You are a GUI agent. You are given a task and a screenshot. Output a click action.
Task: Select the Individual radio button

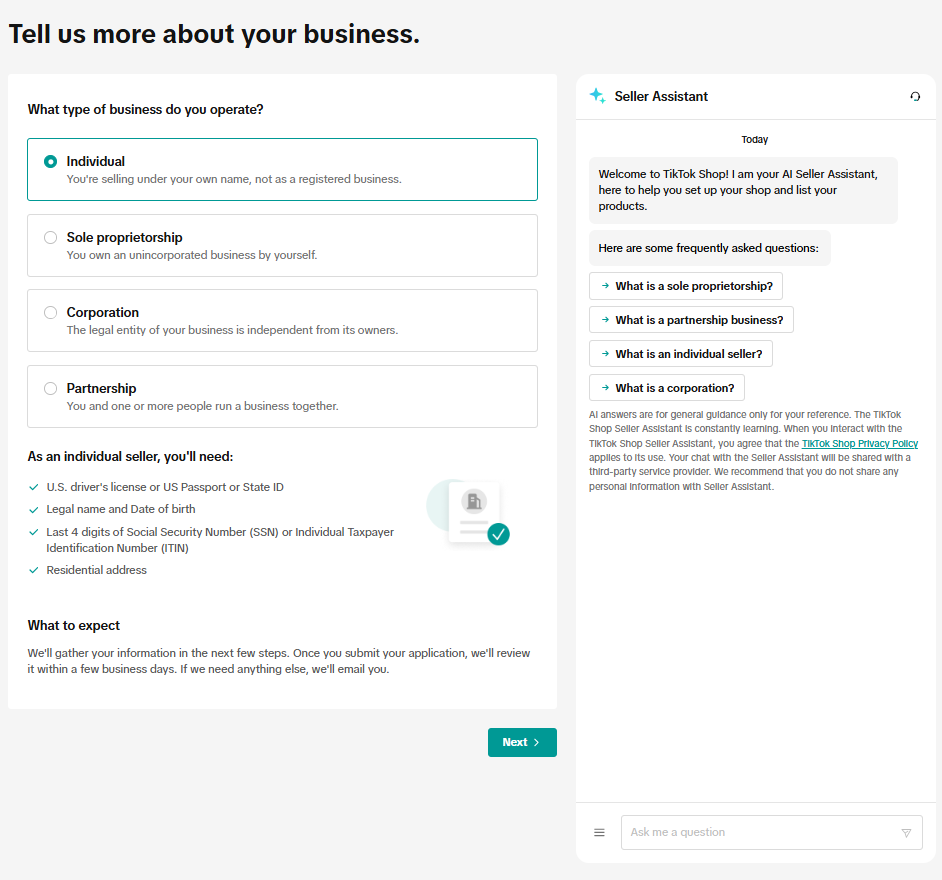[51, 161]
